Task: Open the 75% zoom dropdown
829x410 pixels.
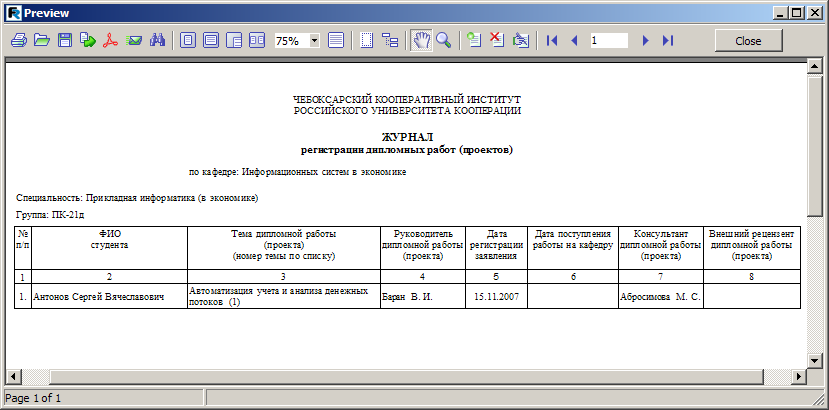Action: point(315,41)
